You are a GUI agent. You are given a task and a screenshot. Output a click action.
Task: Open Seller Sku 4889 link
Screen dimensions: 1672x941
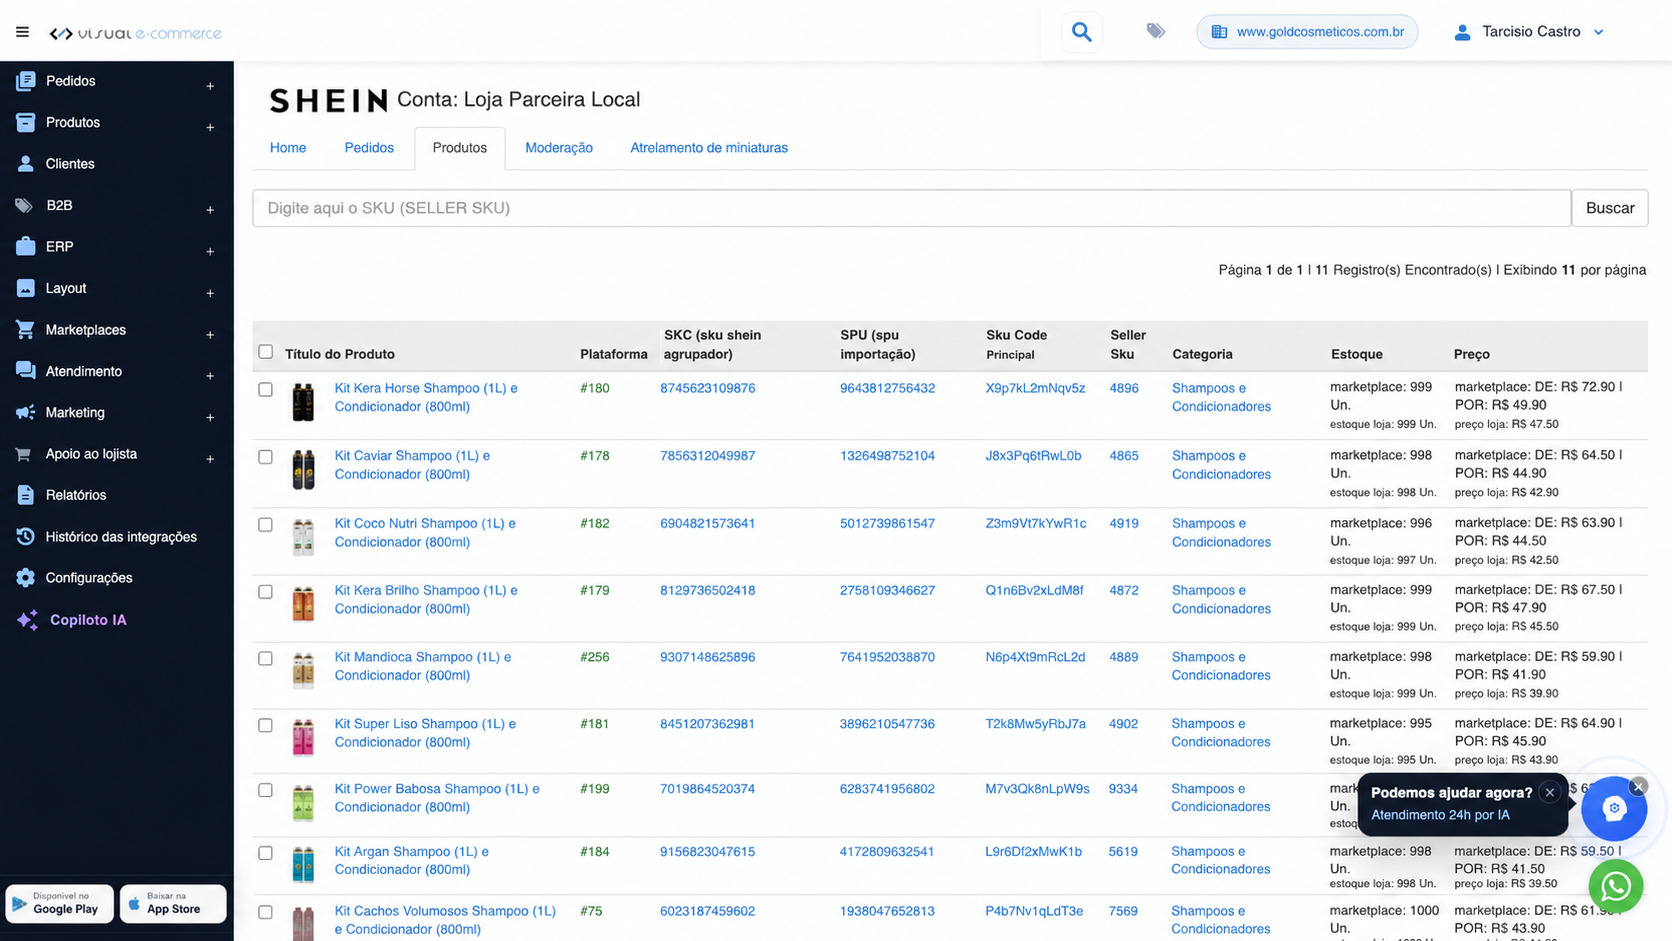click(x=1124, y=657)
